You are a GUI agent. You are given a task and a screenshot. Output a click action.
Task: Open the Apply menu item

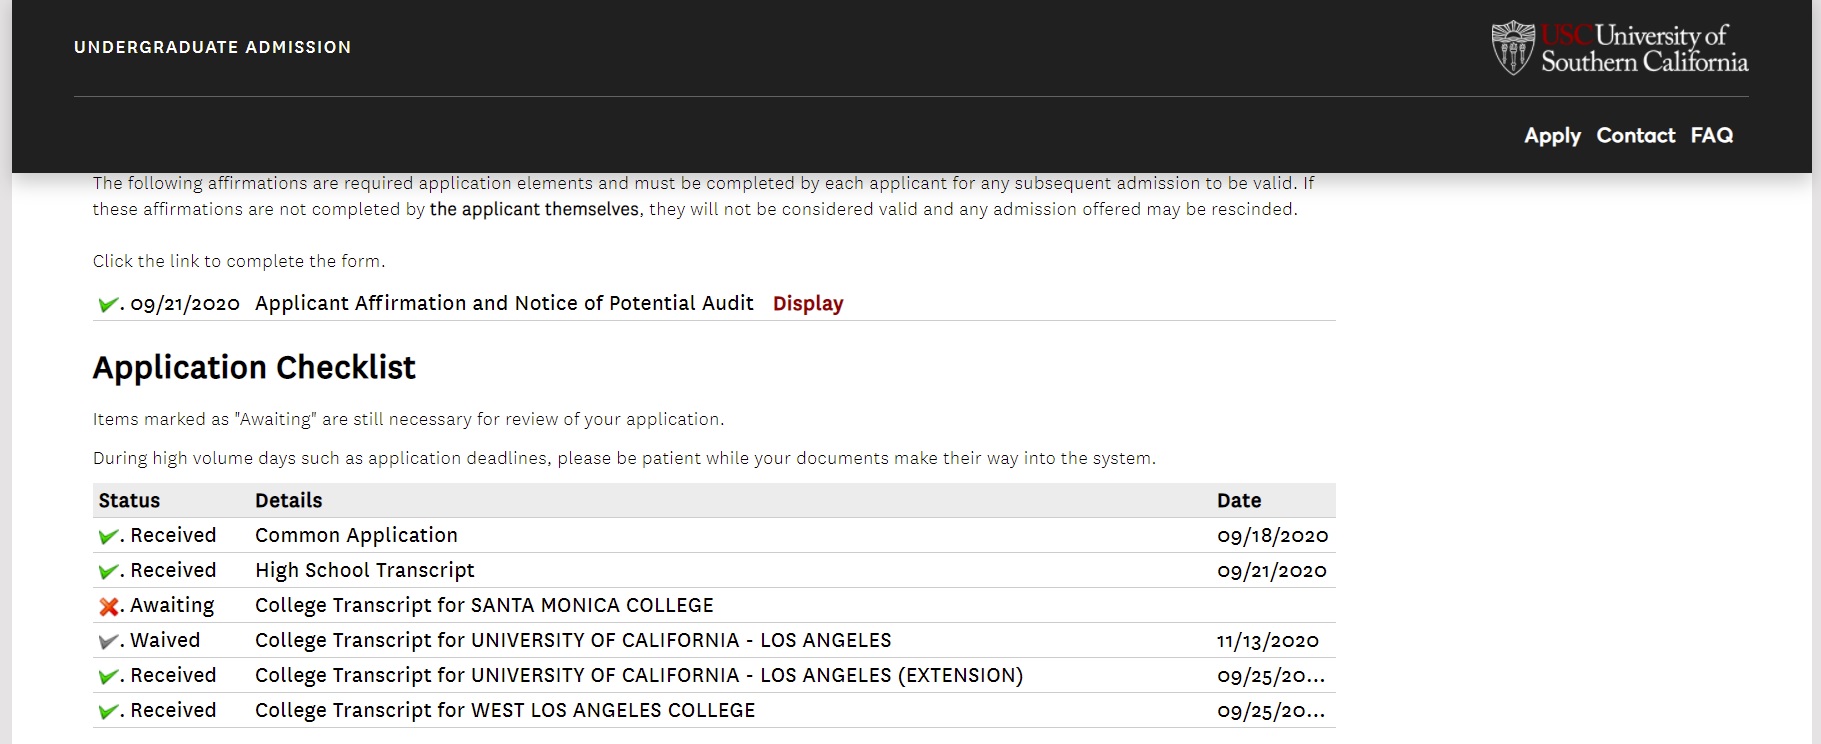click(x=1552, y=136)
